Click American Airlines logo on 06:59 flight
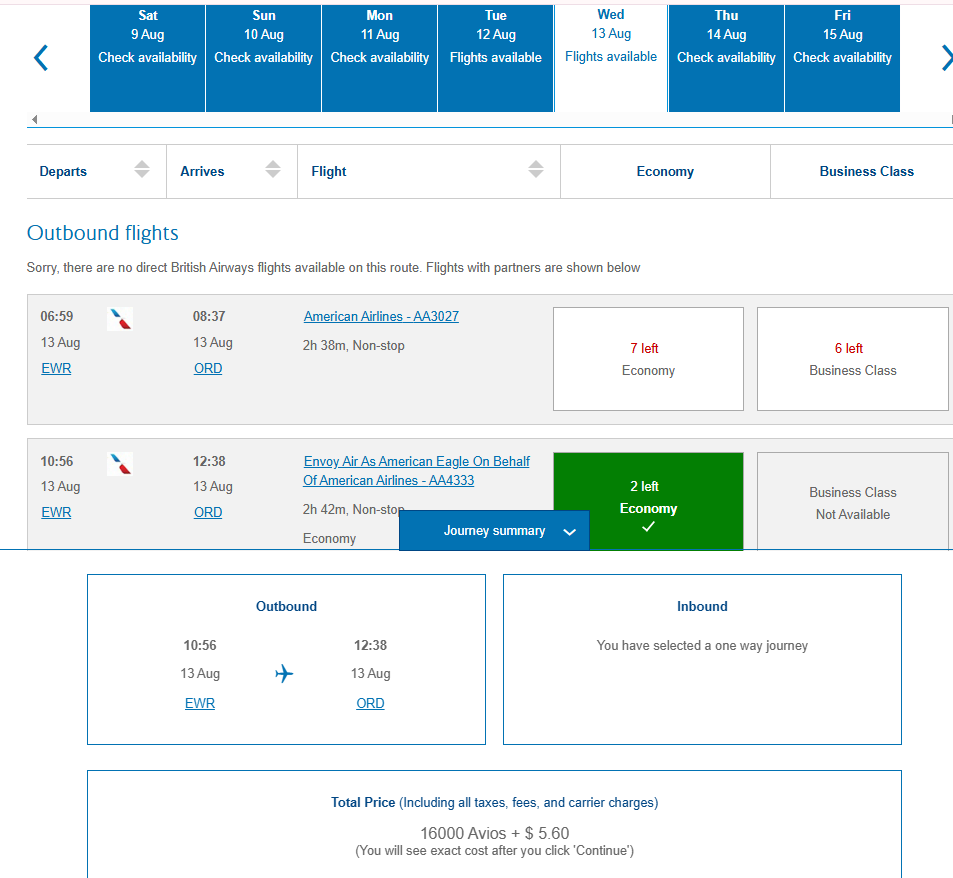This screenshot has width=953, height=878. 120,319
